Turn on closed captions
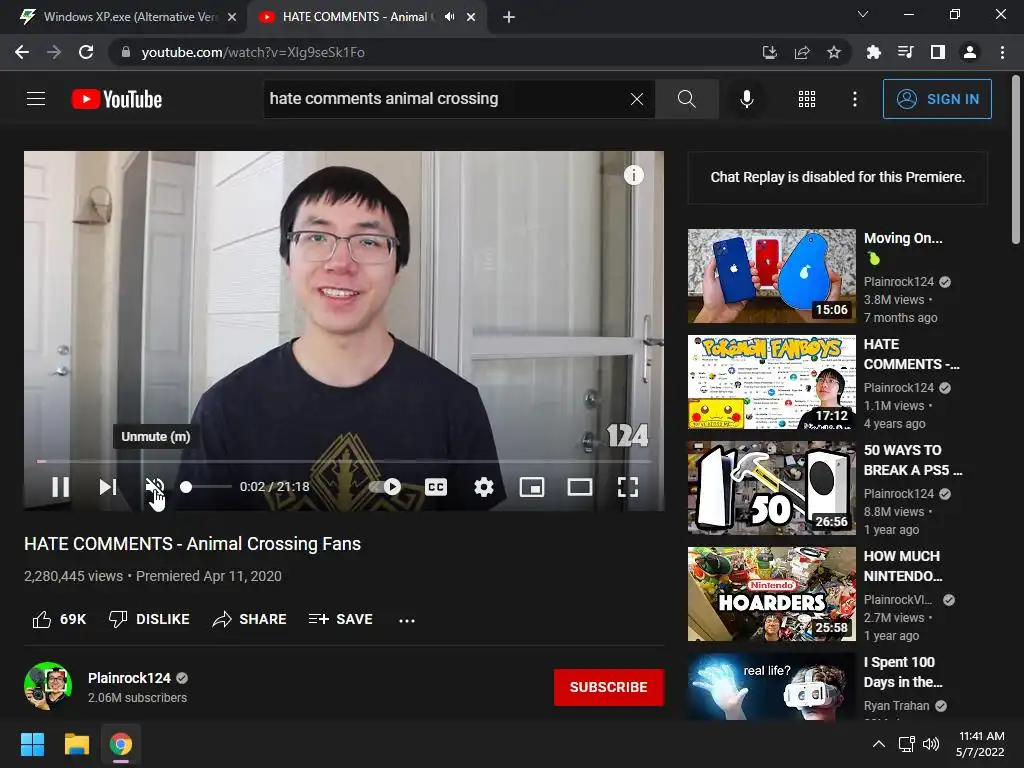Image resolution: width=1024 pixels, height=768 pixels. (436, 487)
